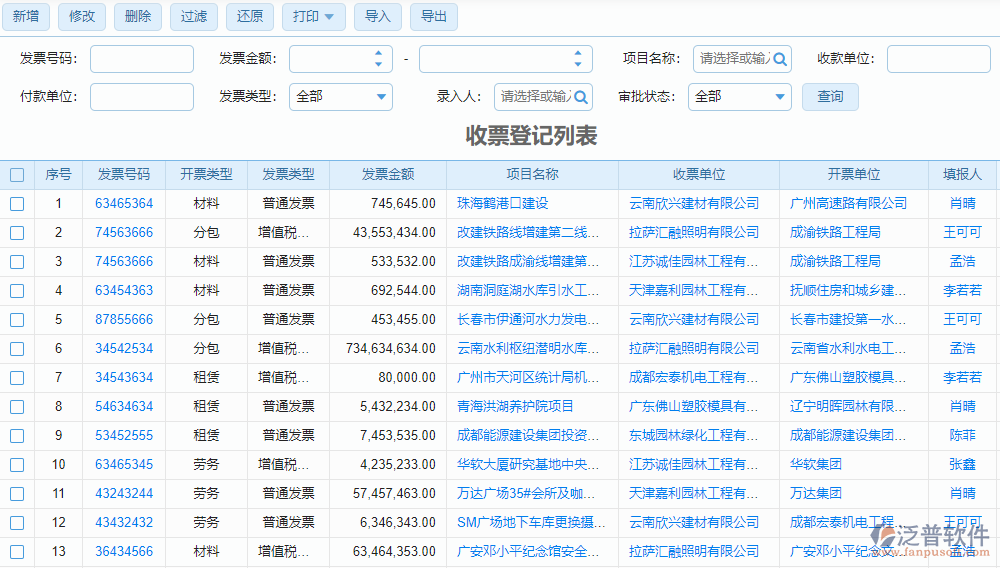Screen dimensions: 1000x568
Task: Click the search icon in 录入人 field
Action: (581, 97)
